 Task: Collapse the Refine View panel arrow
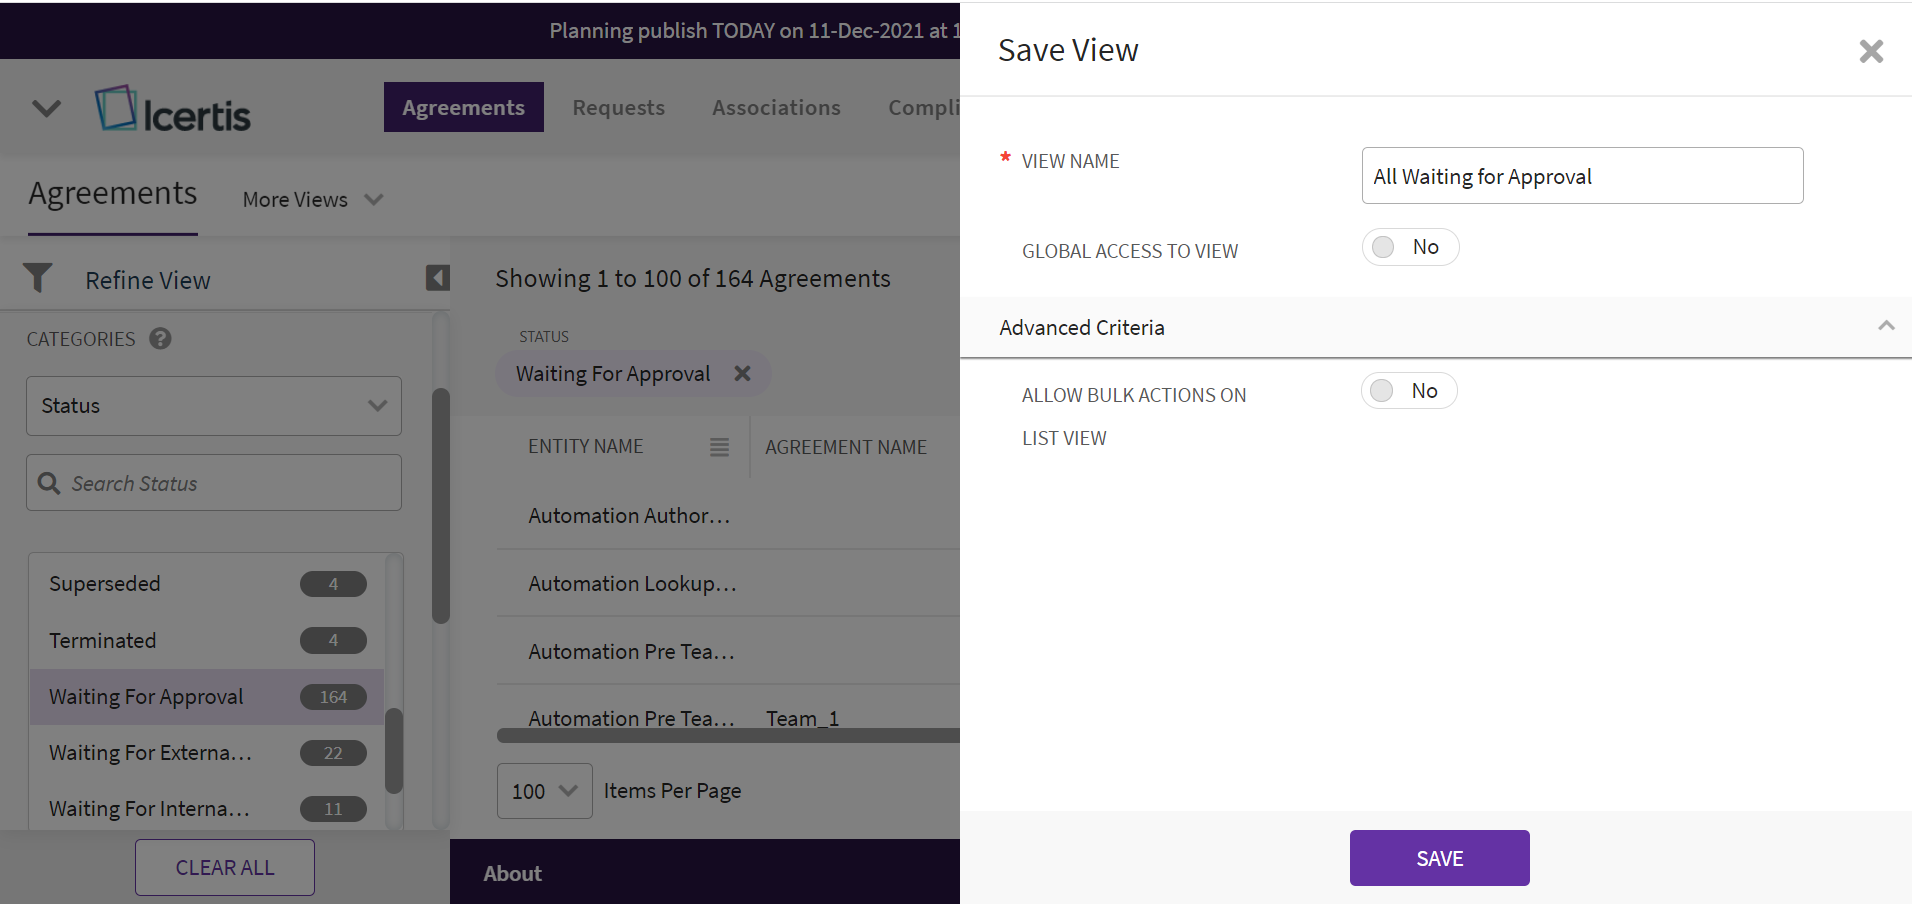click(437, 278)
